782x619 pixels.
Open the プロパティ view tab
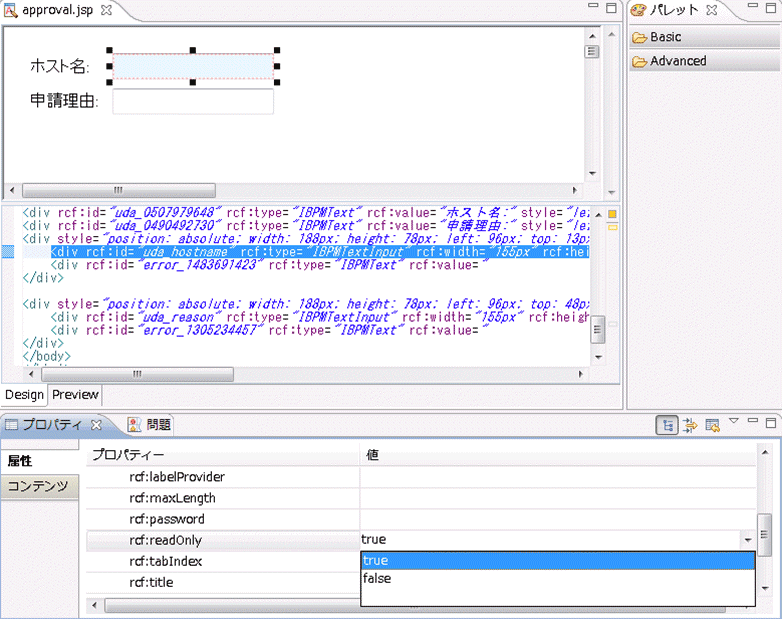point(52,424)
